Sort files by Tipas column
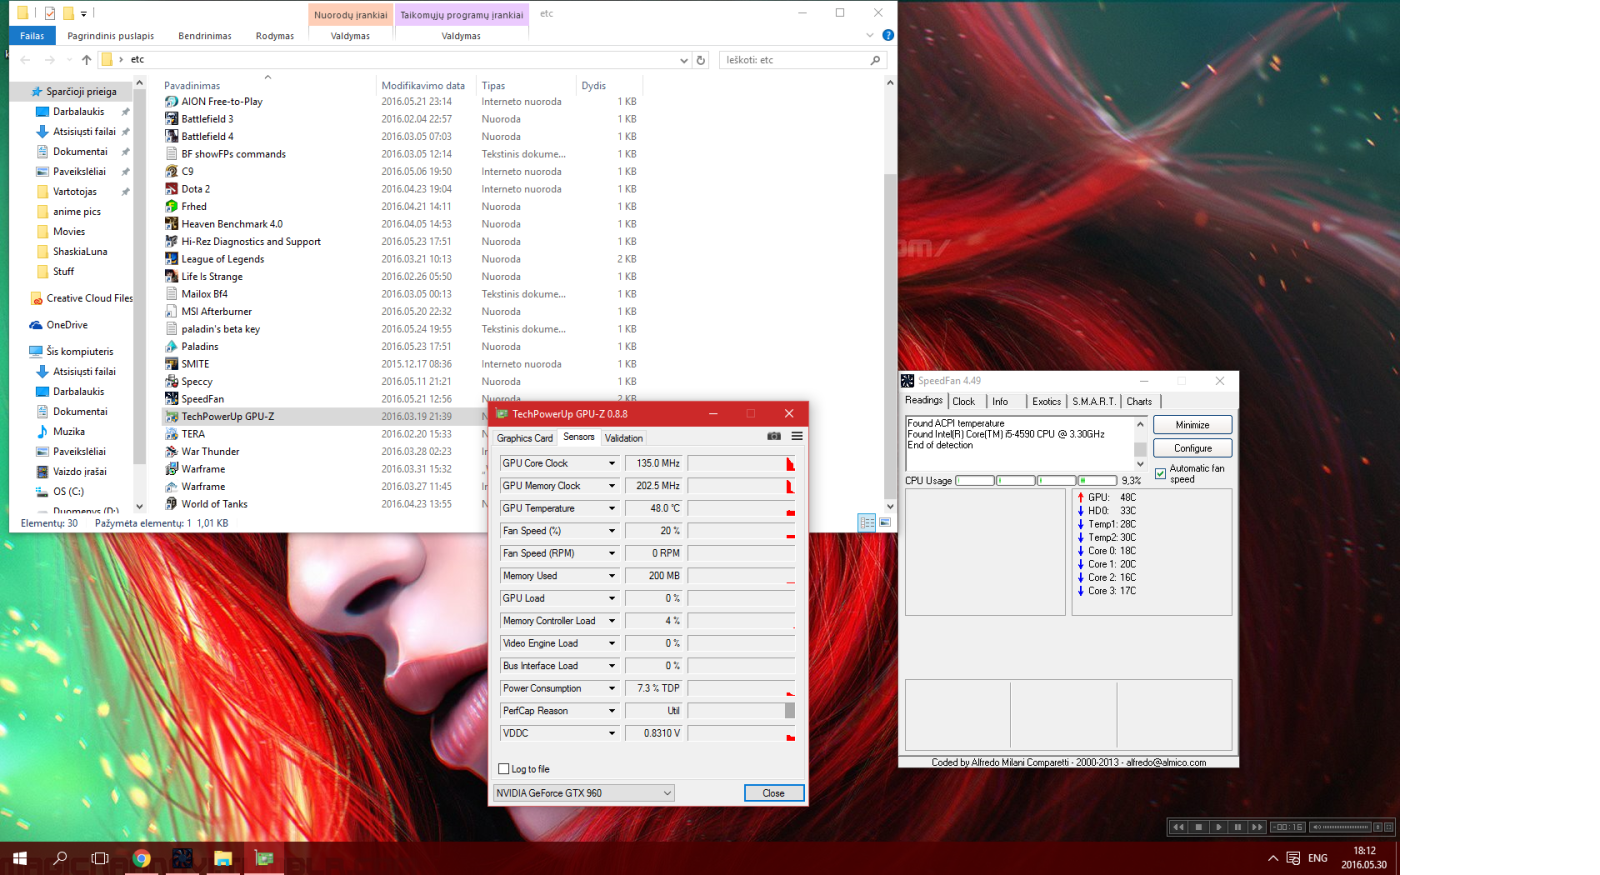This screenshot has height=875, width=1600. [x=493, y=86]
